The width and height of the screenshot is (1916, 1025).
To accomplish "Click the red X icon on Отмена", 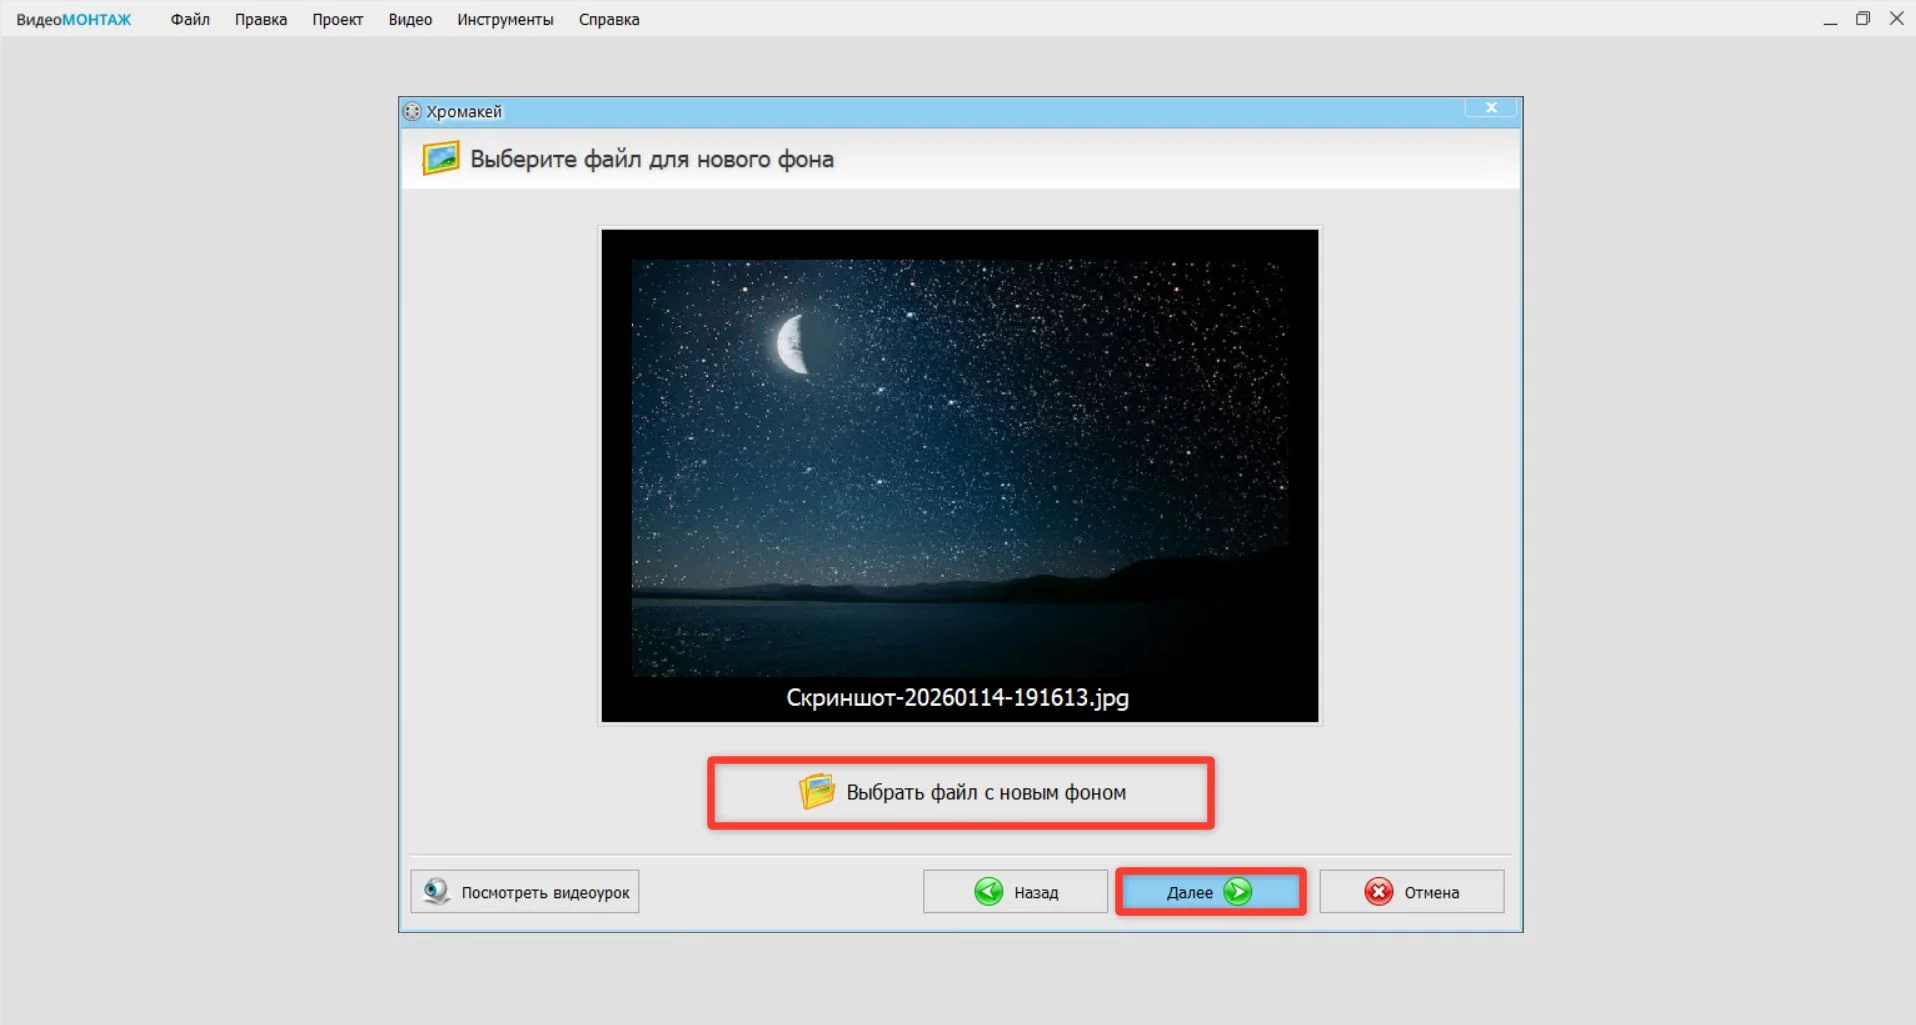I will pos(1378,892).
